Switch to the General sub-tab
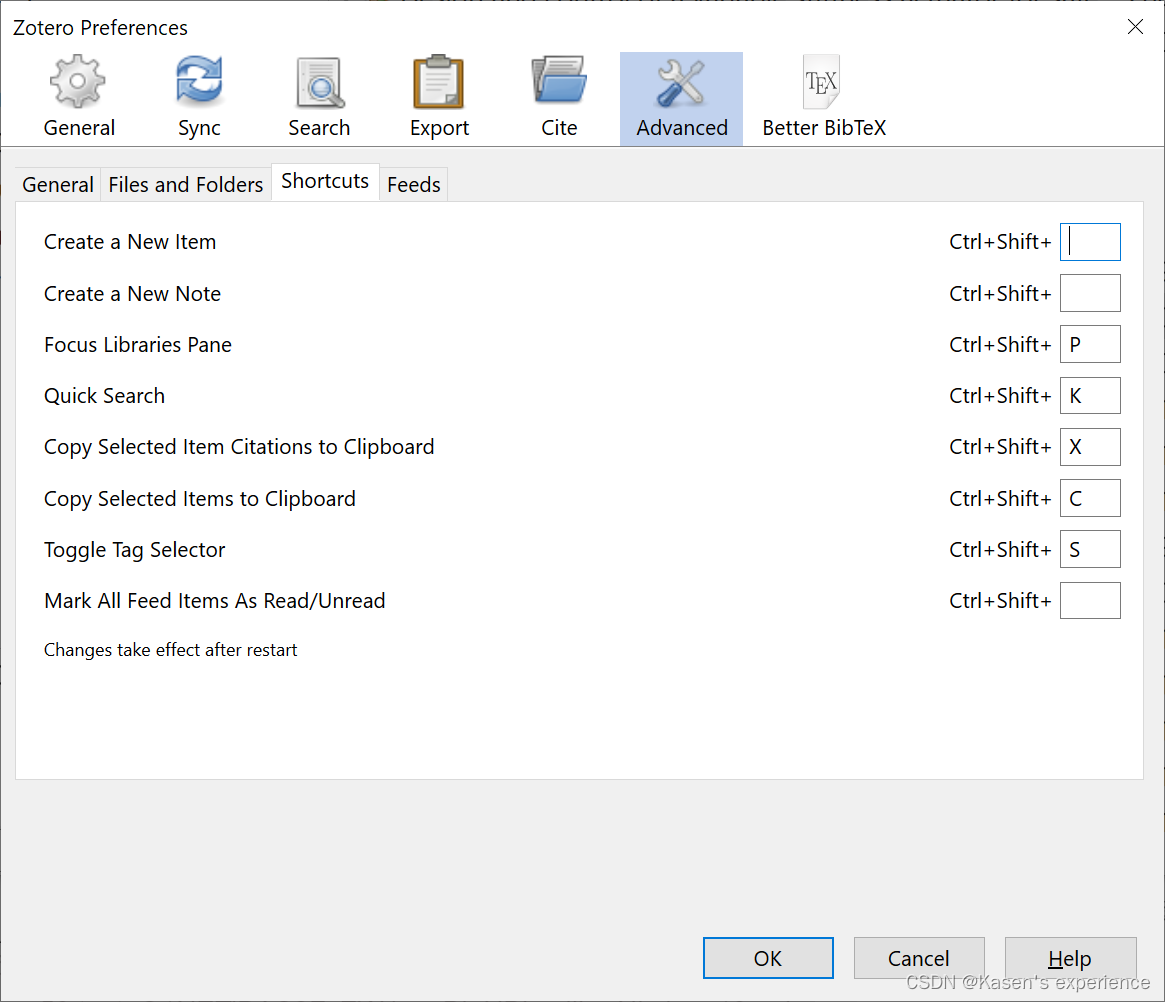The image size is (1165, 1002). click(x=58, y=184)
